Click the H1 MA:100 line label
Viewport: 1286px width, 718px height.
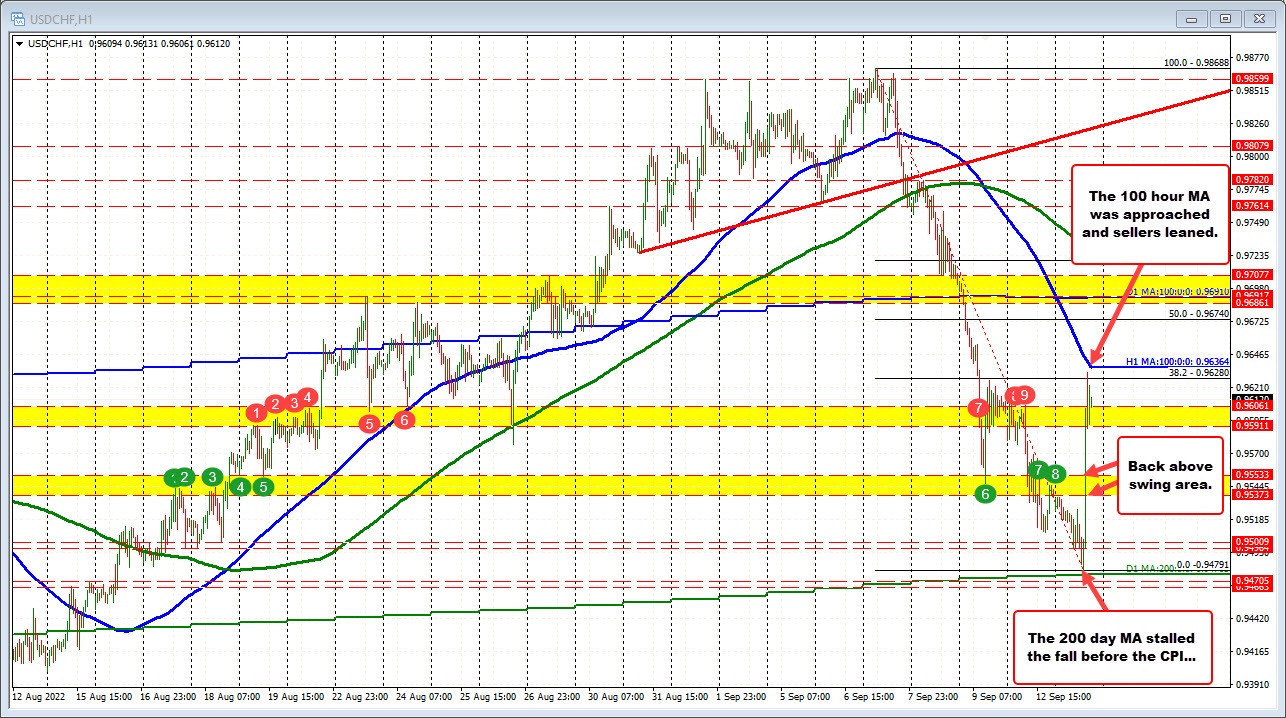point(1177,362)
